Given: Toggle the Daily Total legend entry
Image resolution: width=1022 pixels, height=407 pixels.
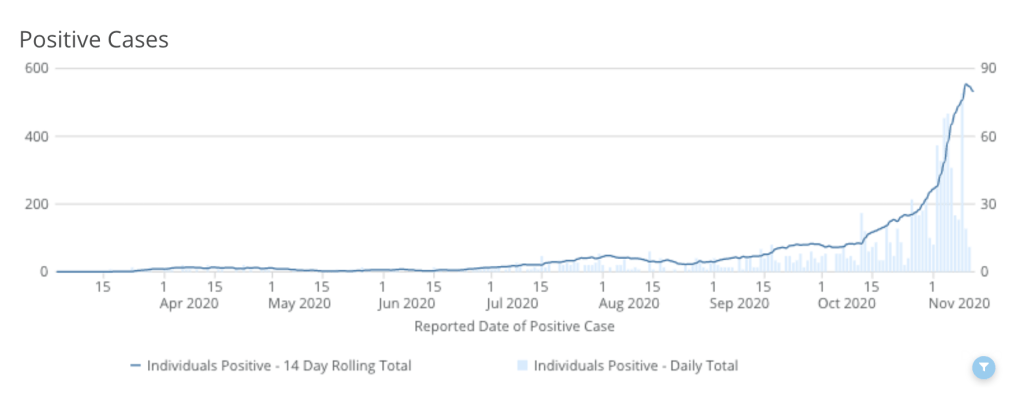Looking at the screenshot, I should click(636, 366).
